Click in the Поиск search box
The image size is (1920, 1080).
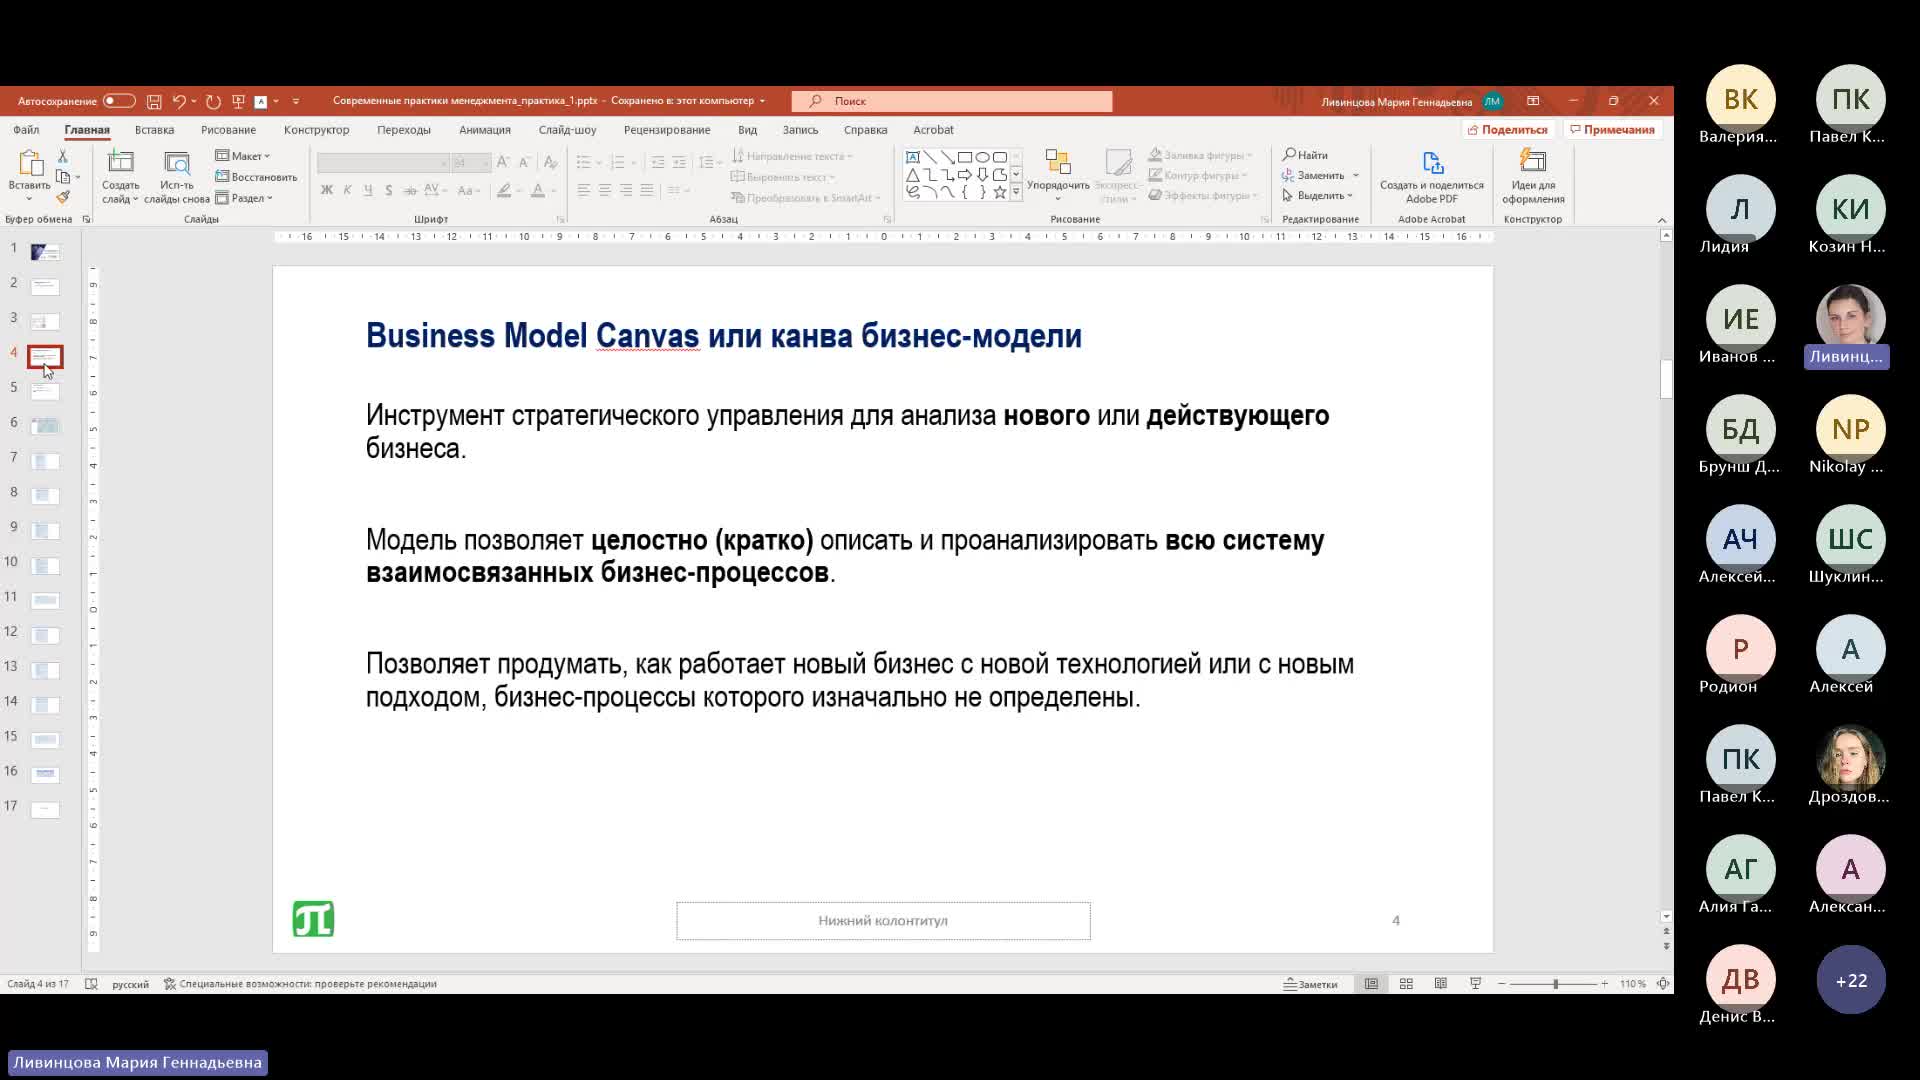(x=952, y=101)
